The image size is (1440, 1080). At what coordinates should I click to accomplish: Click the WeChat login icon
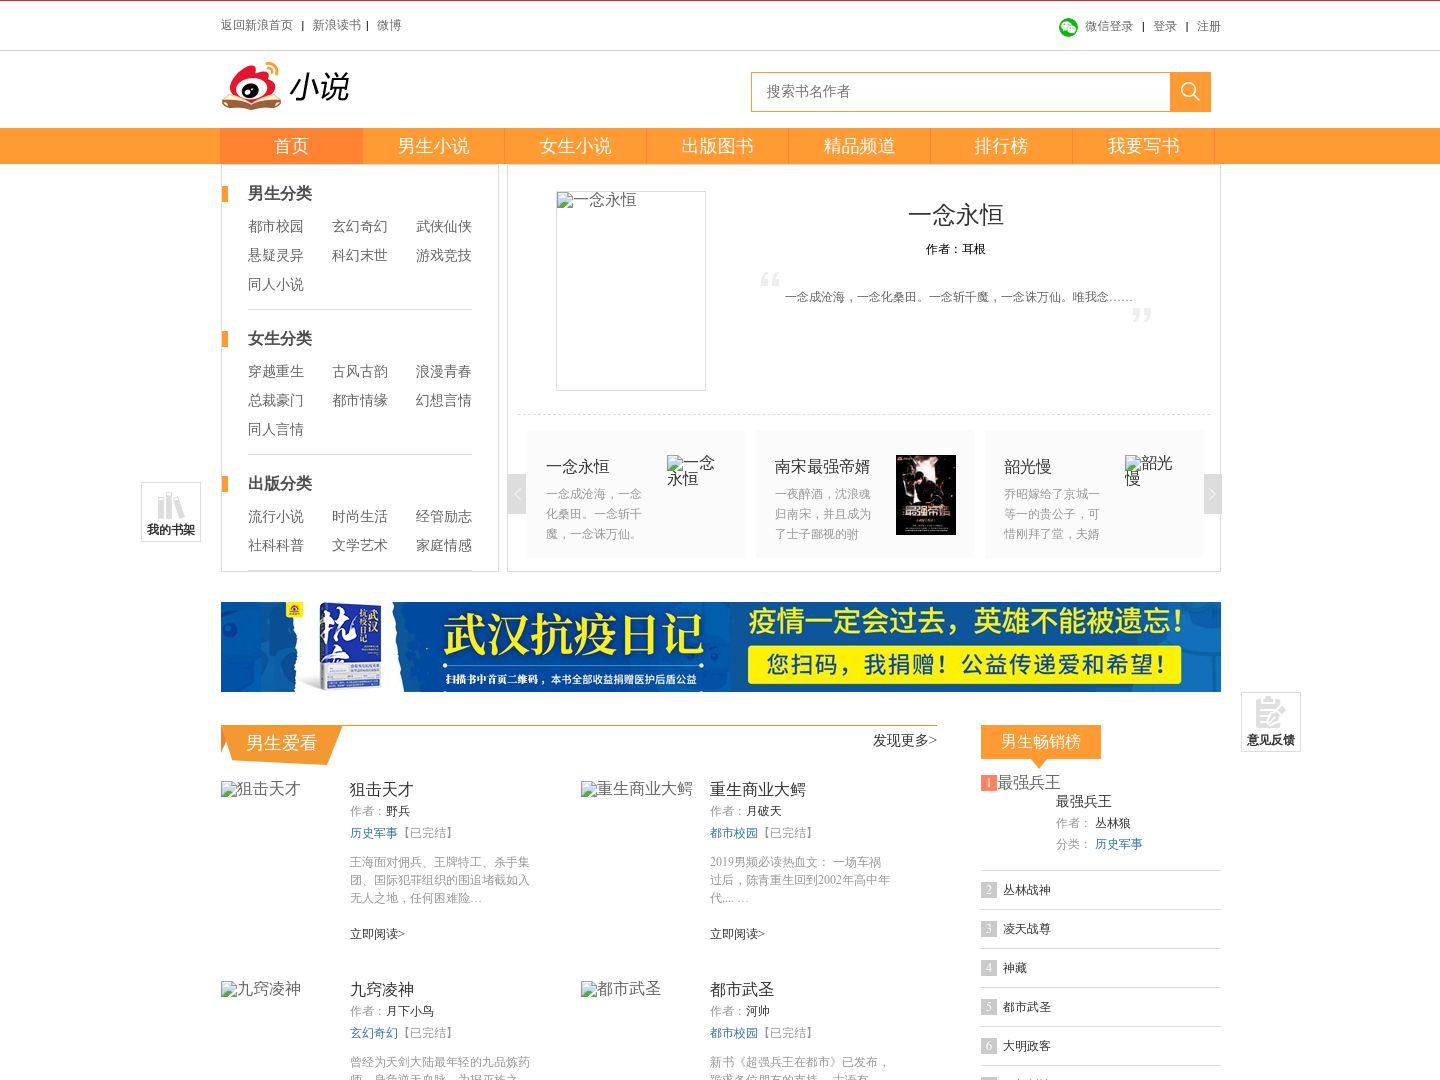click(x=1068, y=27)
